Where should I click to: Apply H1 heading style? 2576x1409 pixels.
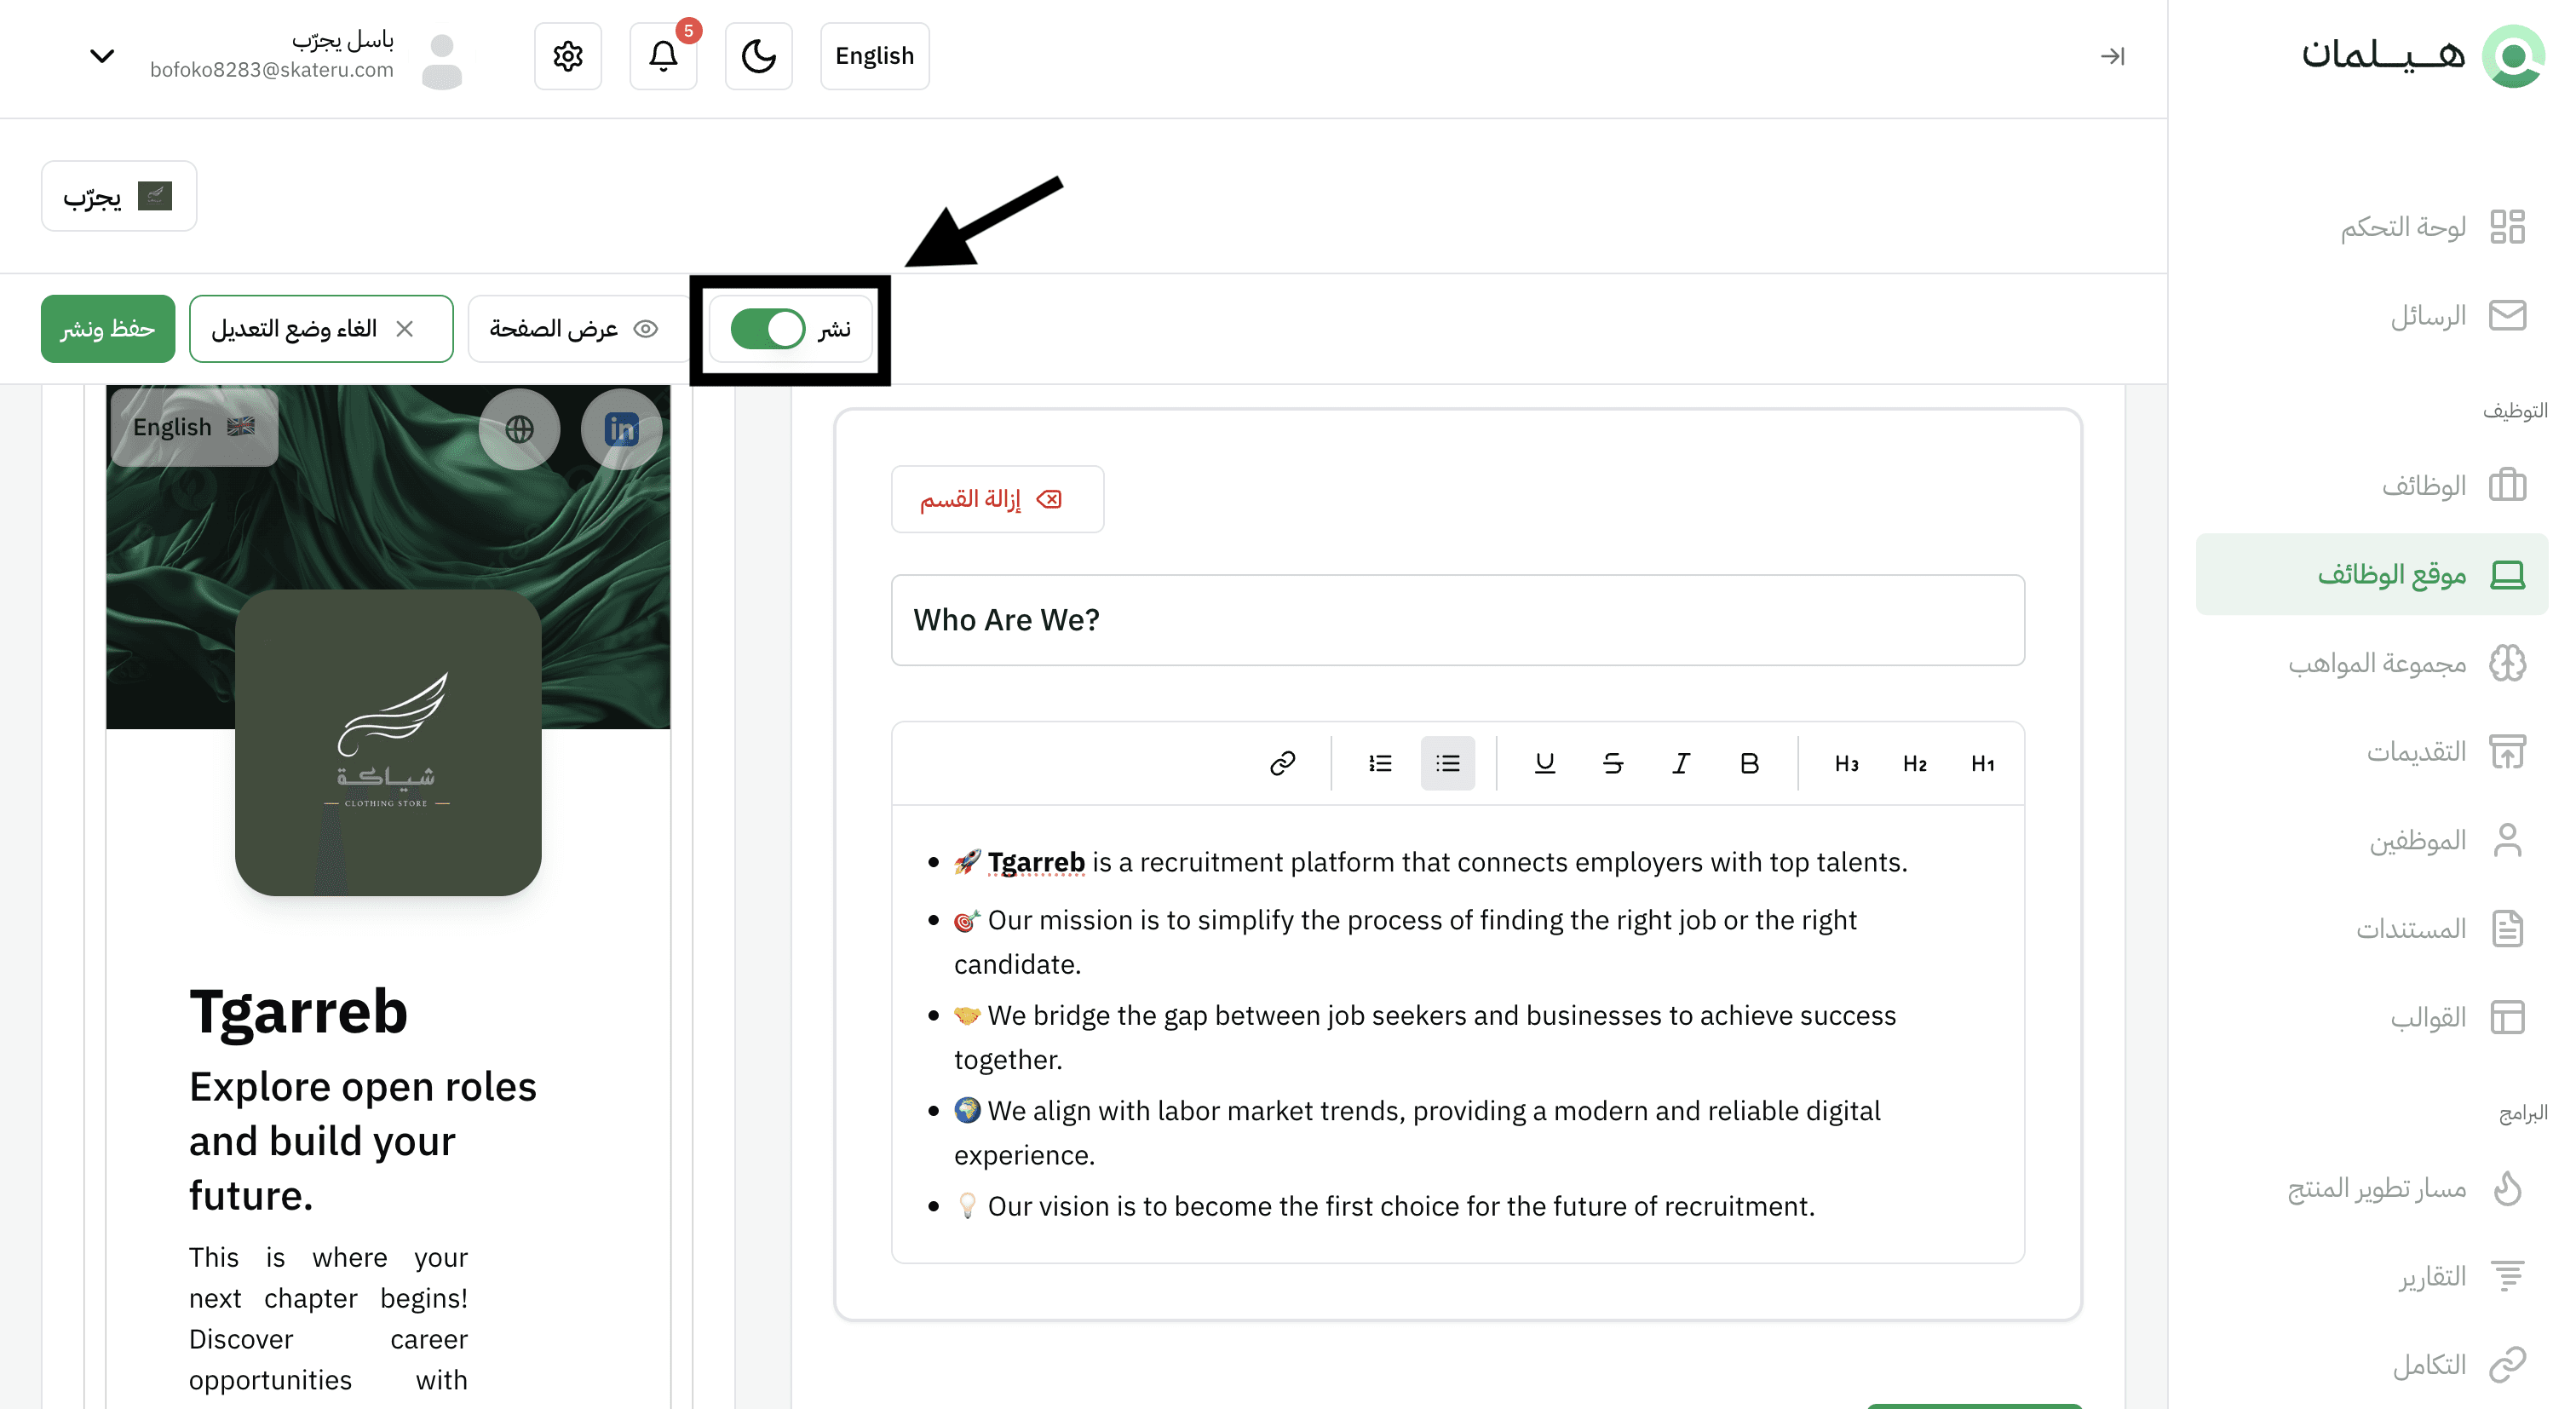[1982, 764]
